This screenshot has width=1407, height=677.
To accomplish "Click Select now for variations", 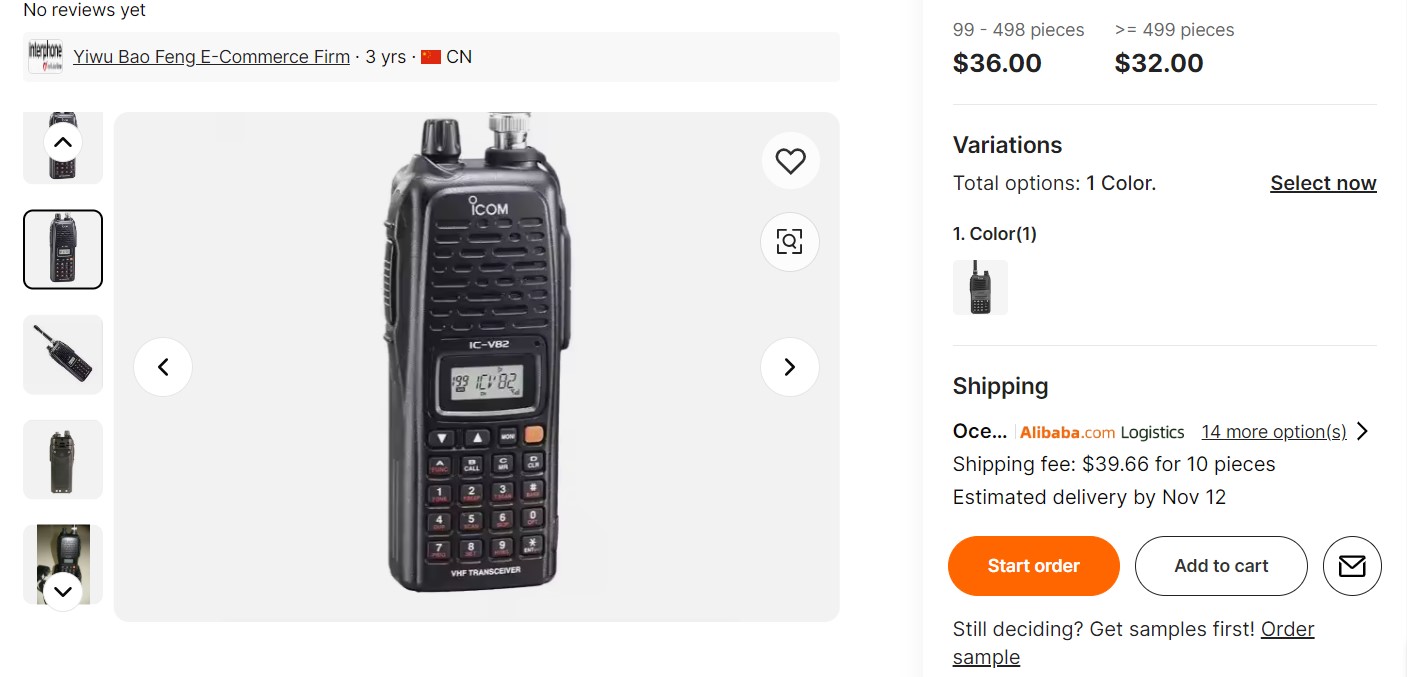I will pos(1322,183).
